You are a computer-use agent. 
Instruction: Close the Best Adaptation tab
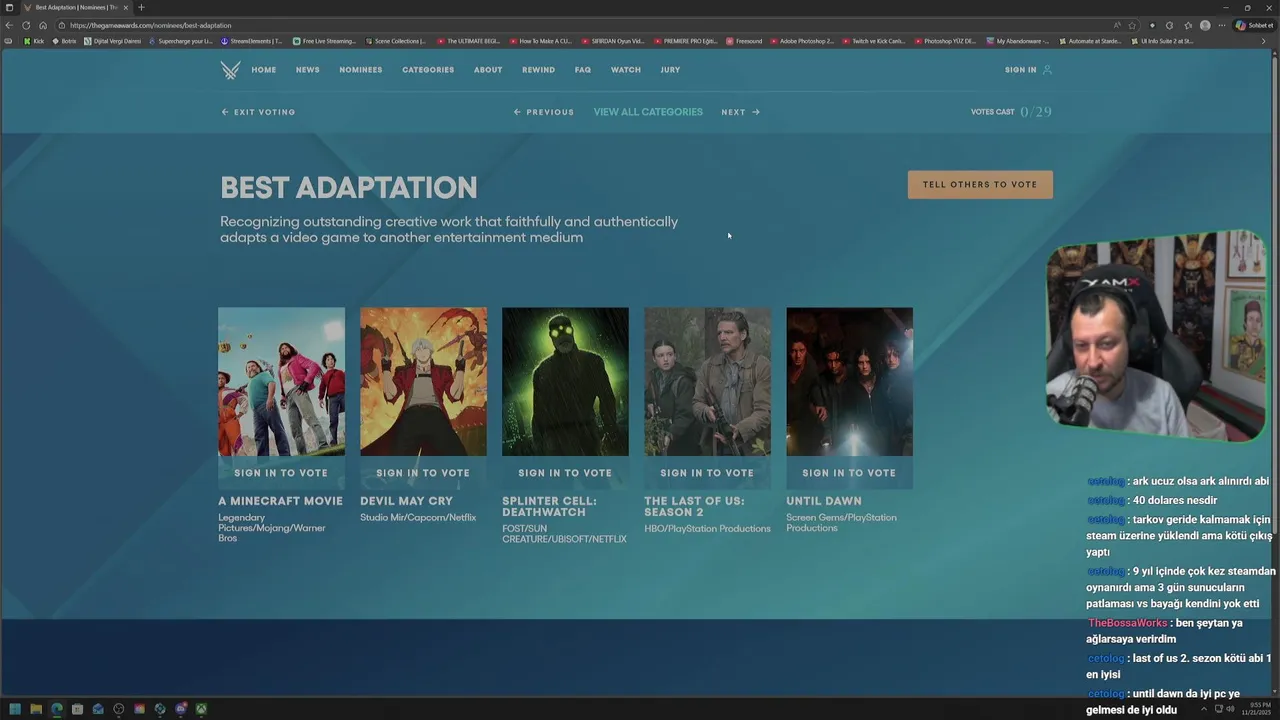tap(125, 7)
